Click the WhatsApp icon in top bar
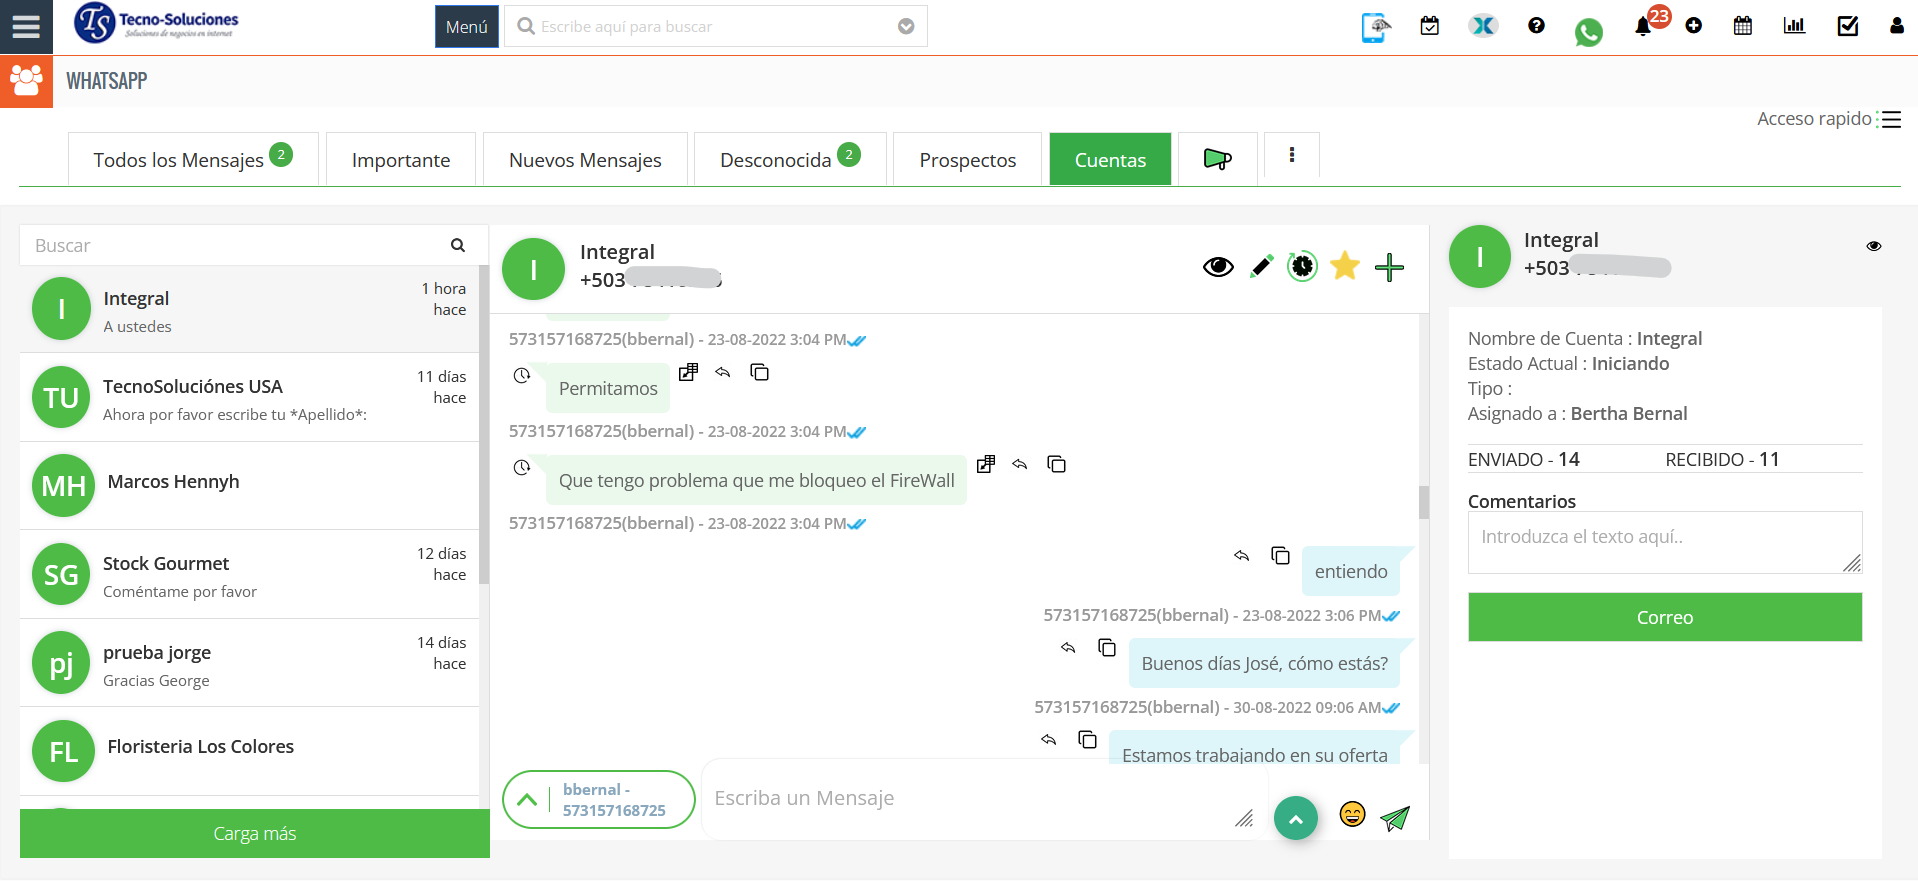 click(1588, 32)
